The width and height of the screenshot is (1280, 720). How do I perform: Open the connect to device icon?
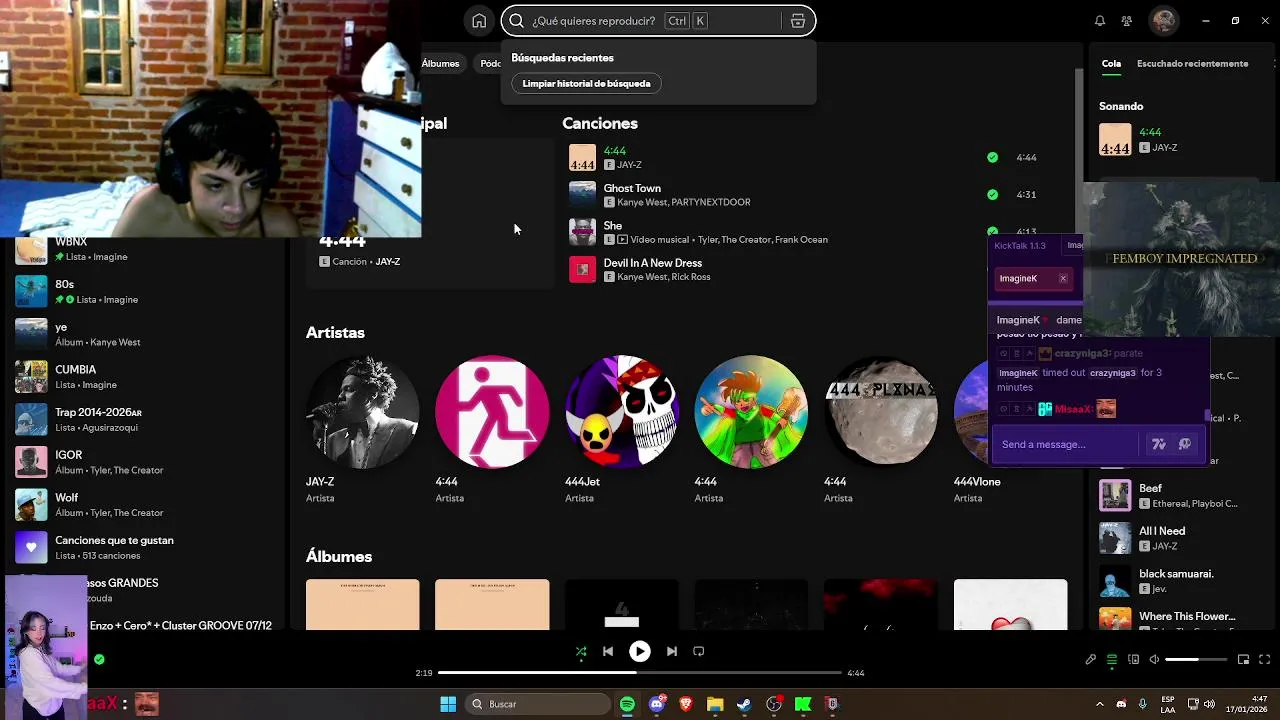[x=1133, y=659]
